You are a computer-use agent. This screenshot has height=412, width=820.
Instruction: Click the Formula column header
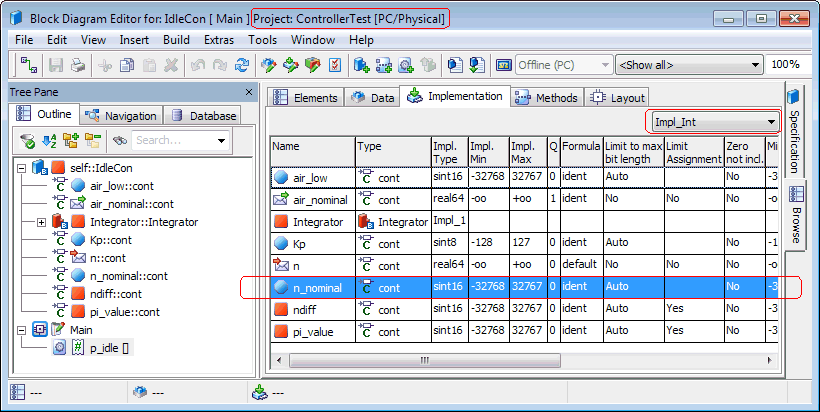[582, 152]
